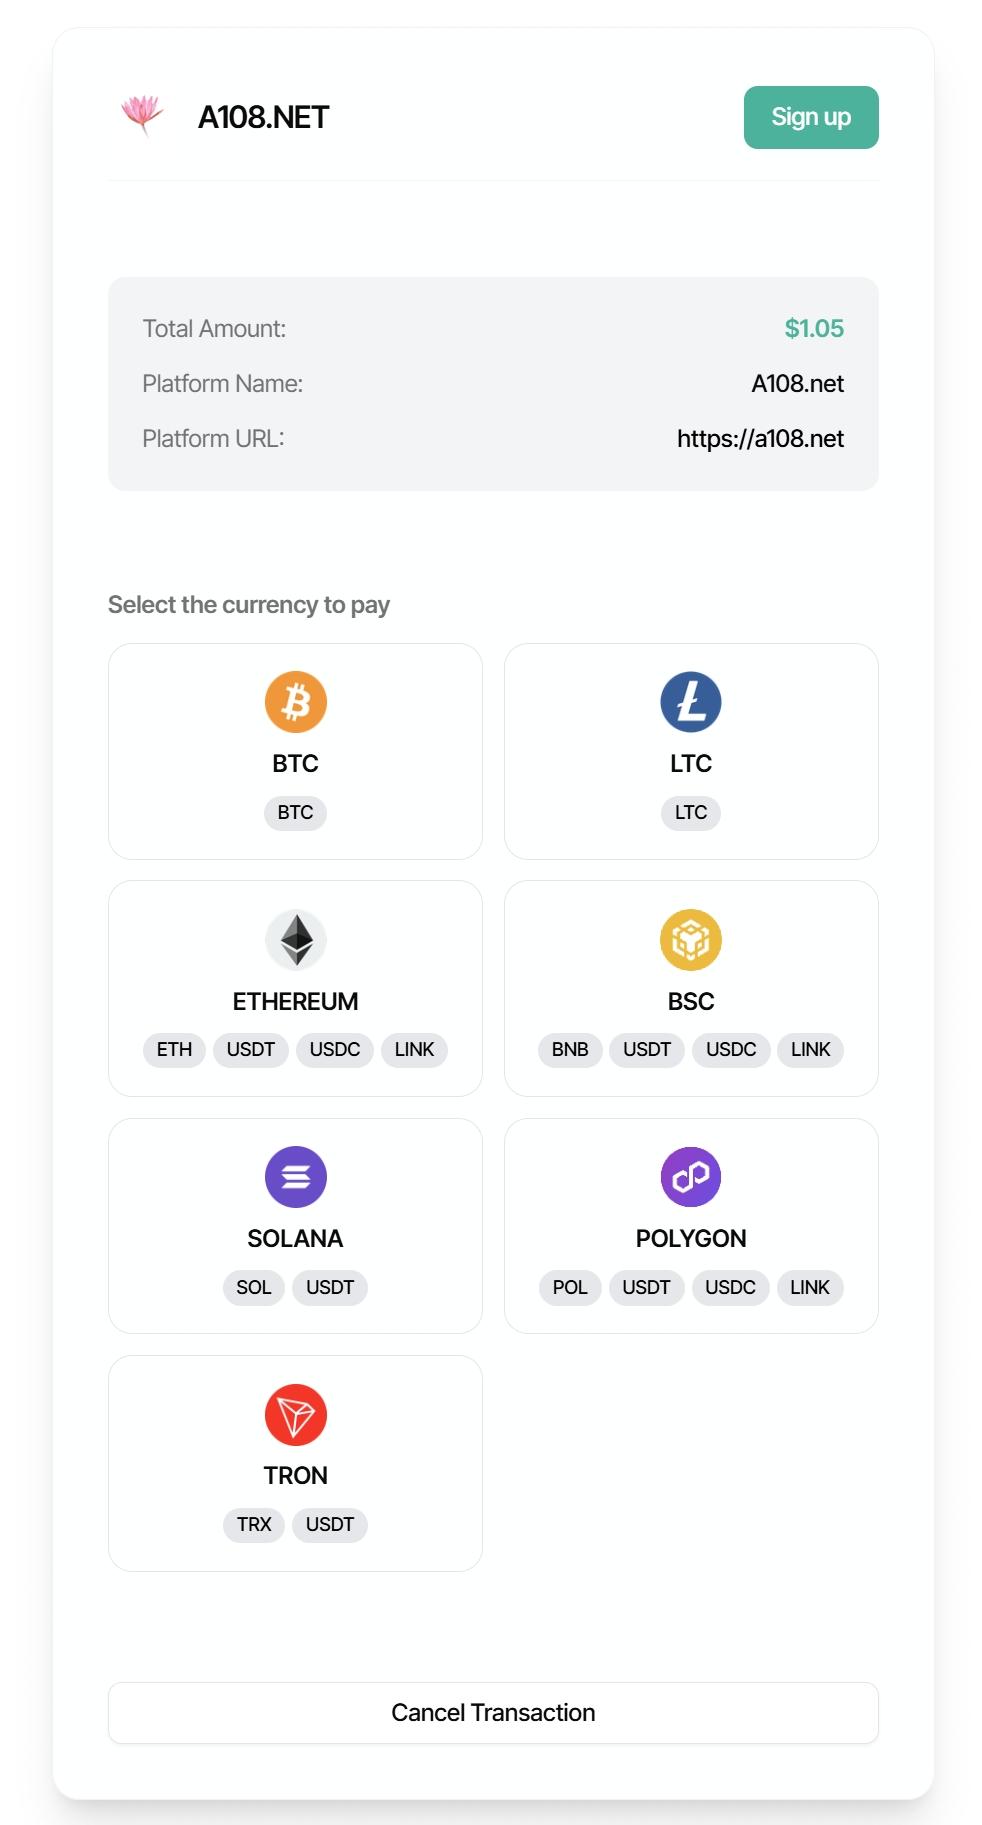
Task: Choose the yellow BSC network icon
Action: pyautogui.click(x=690, y=940)
